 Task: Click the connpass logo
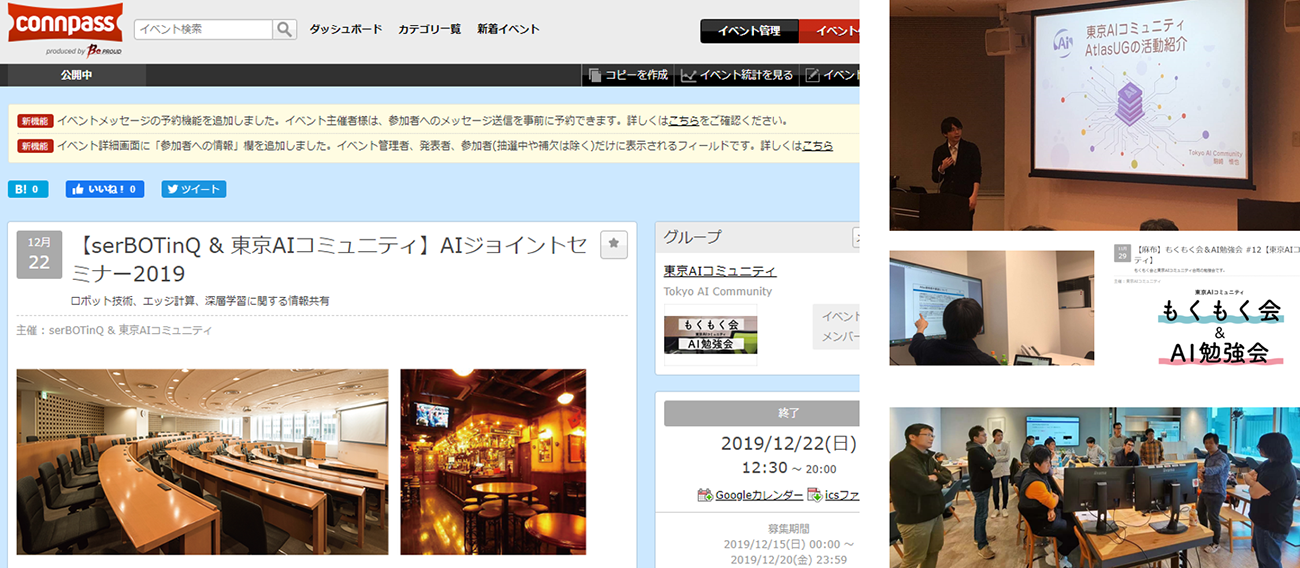[65, 24]
